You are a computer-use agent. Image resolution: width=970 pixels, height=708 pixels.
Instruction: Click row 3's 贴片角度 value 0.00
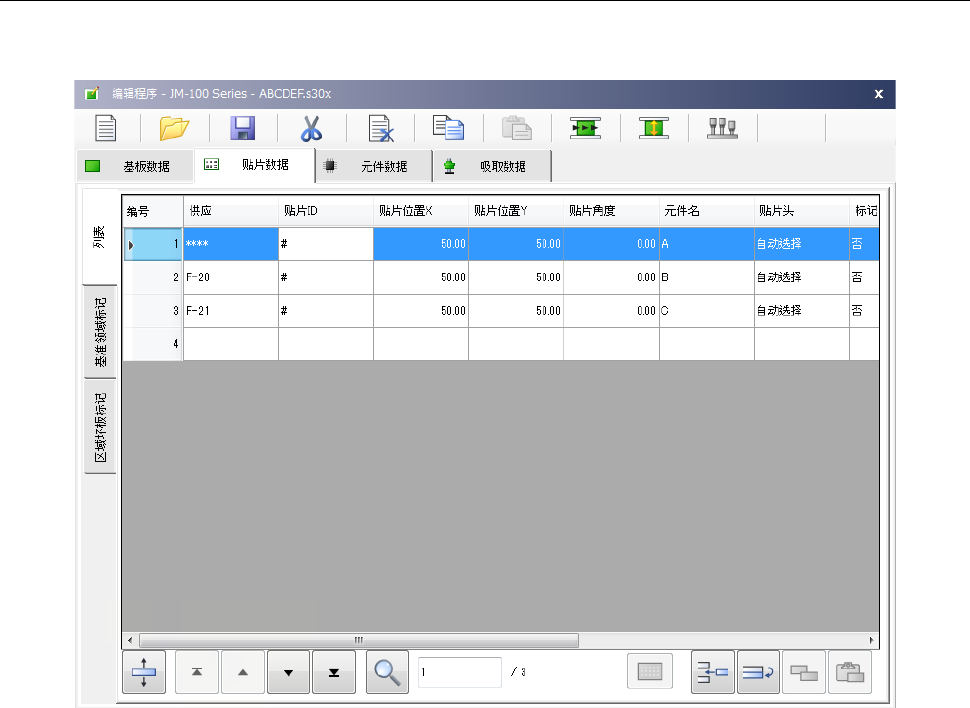click(611, 311)
